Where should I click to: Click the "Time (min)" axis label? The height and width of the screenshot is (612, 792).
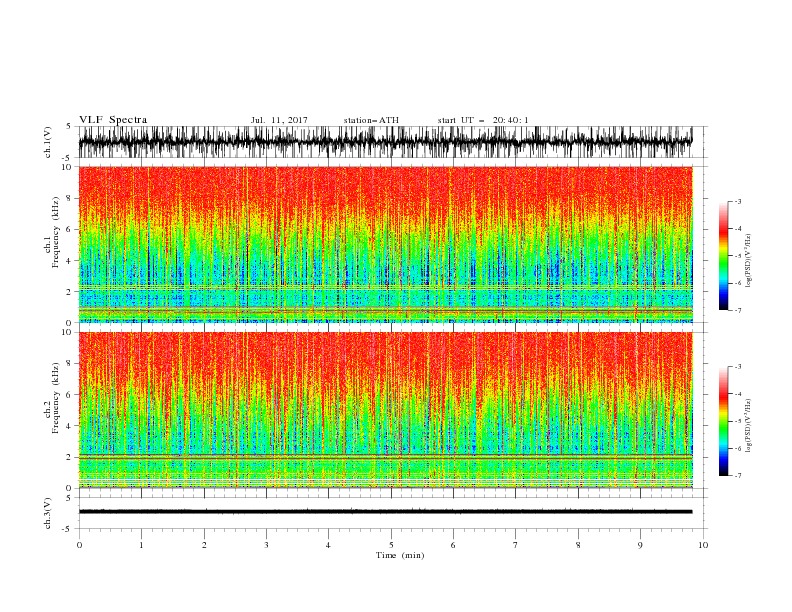point(400,555)
